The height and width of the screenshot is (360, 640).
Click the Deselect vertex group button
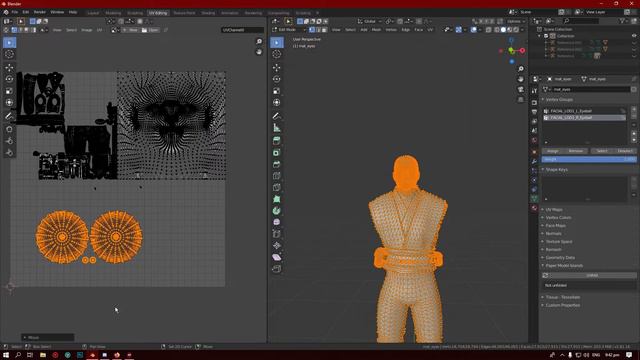pos(625,151)
